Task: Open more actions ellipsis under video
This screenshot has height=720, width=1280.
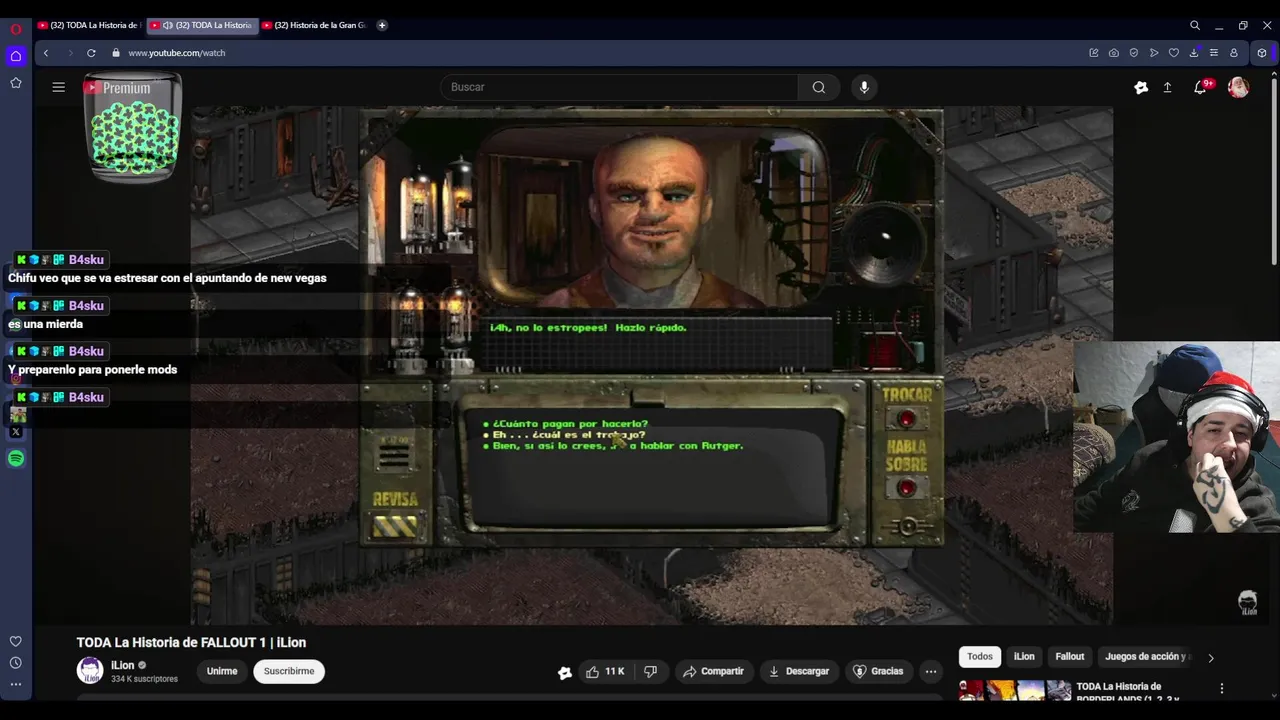Action: tap(931, 671)
